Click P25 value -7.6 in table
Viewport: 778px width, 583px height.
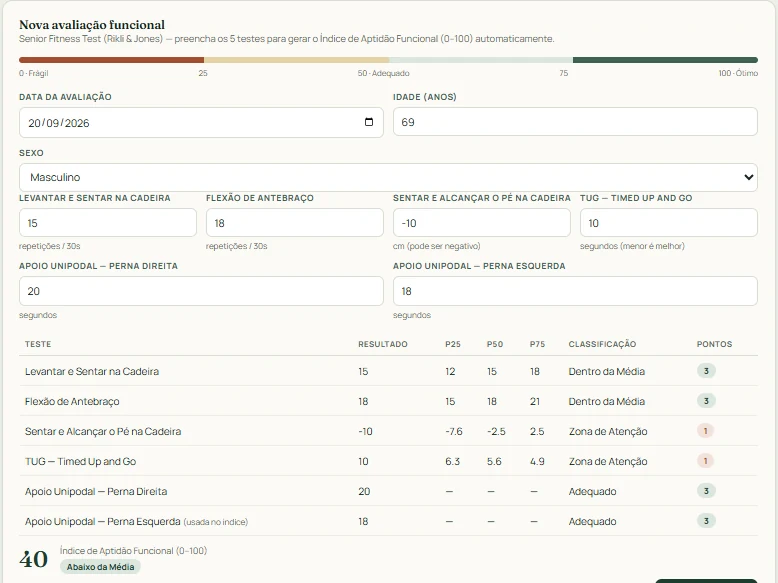pos(454,431)
